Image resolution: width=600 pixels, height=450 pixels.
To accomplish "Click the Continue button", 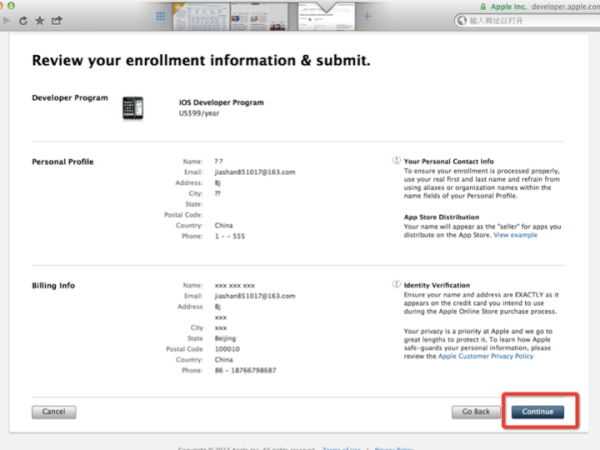I will [538, 412].
